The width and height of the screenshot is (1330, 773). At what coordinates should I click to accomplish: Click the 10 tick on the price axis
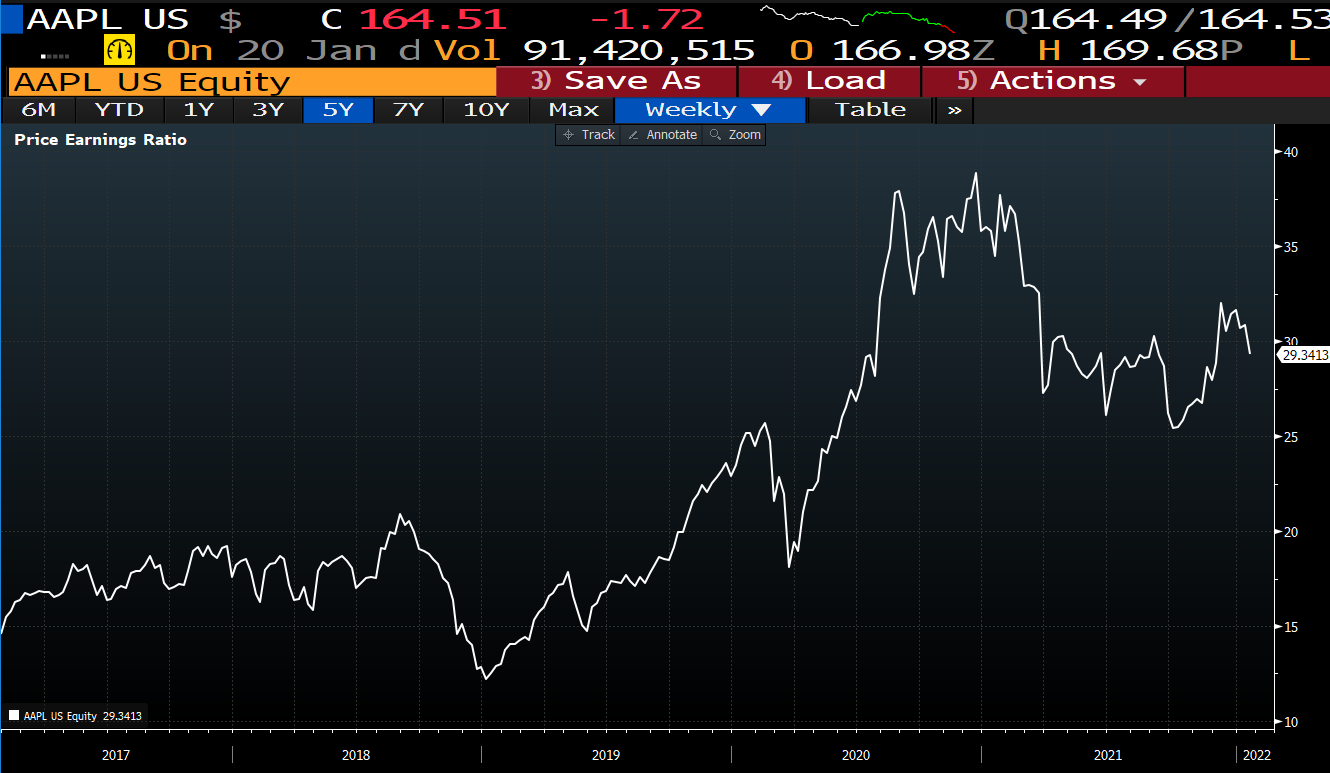1291,722
